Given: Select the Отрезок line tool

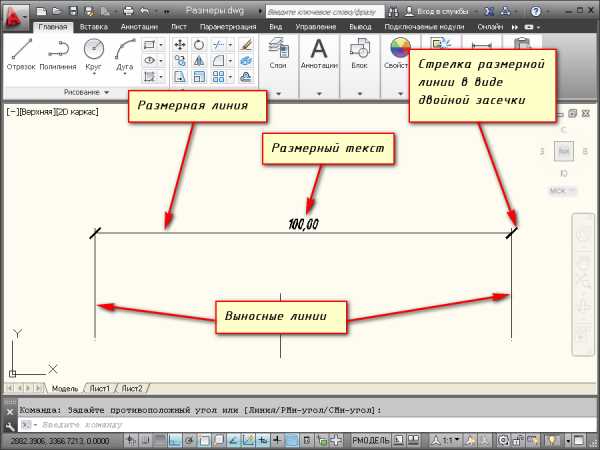Looking at the screenshot, I should point(21,54).
